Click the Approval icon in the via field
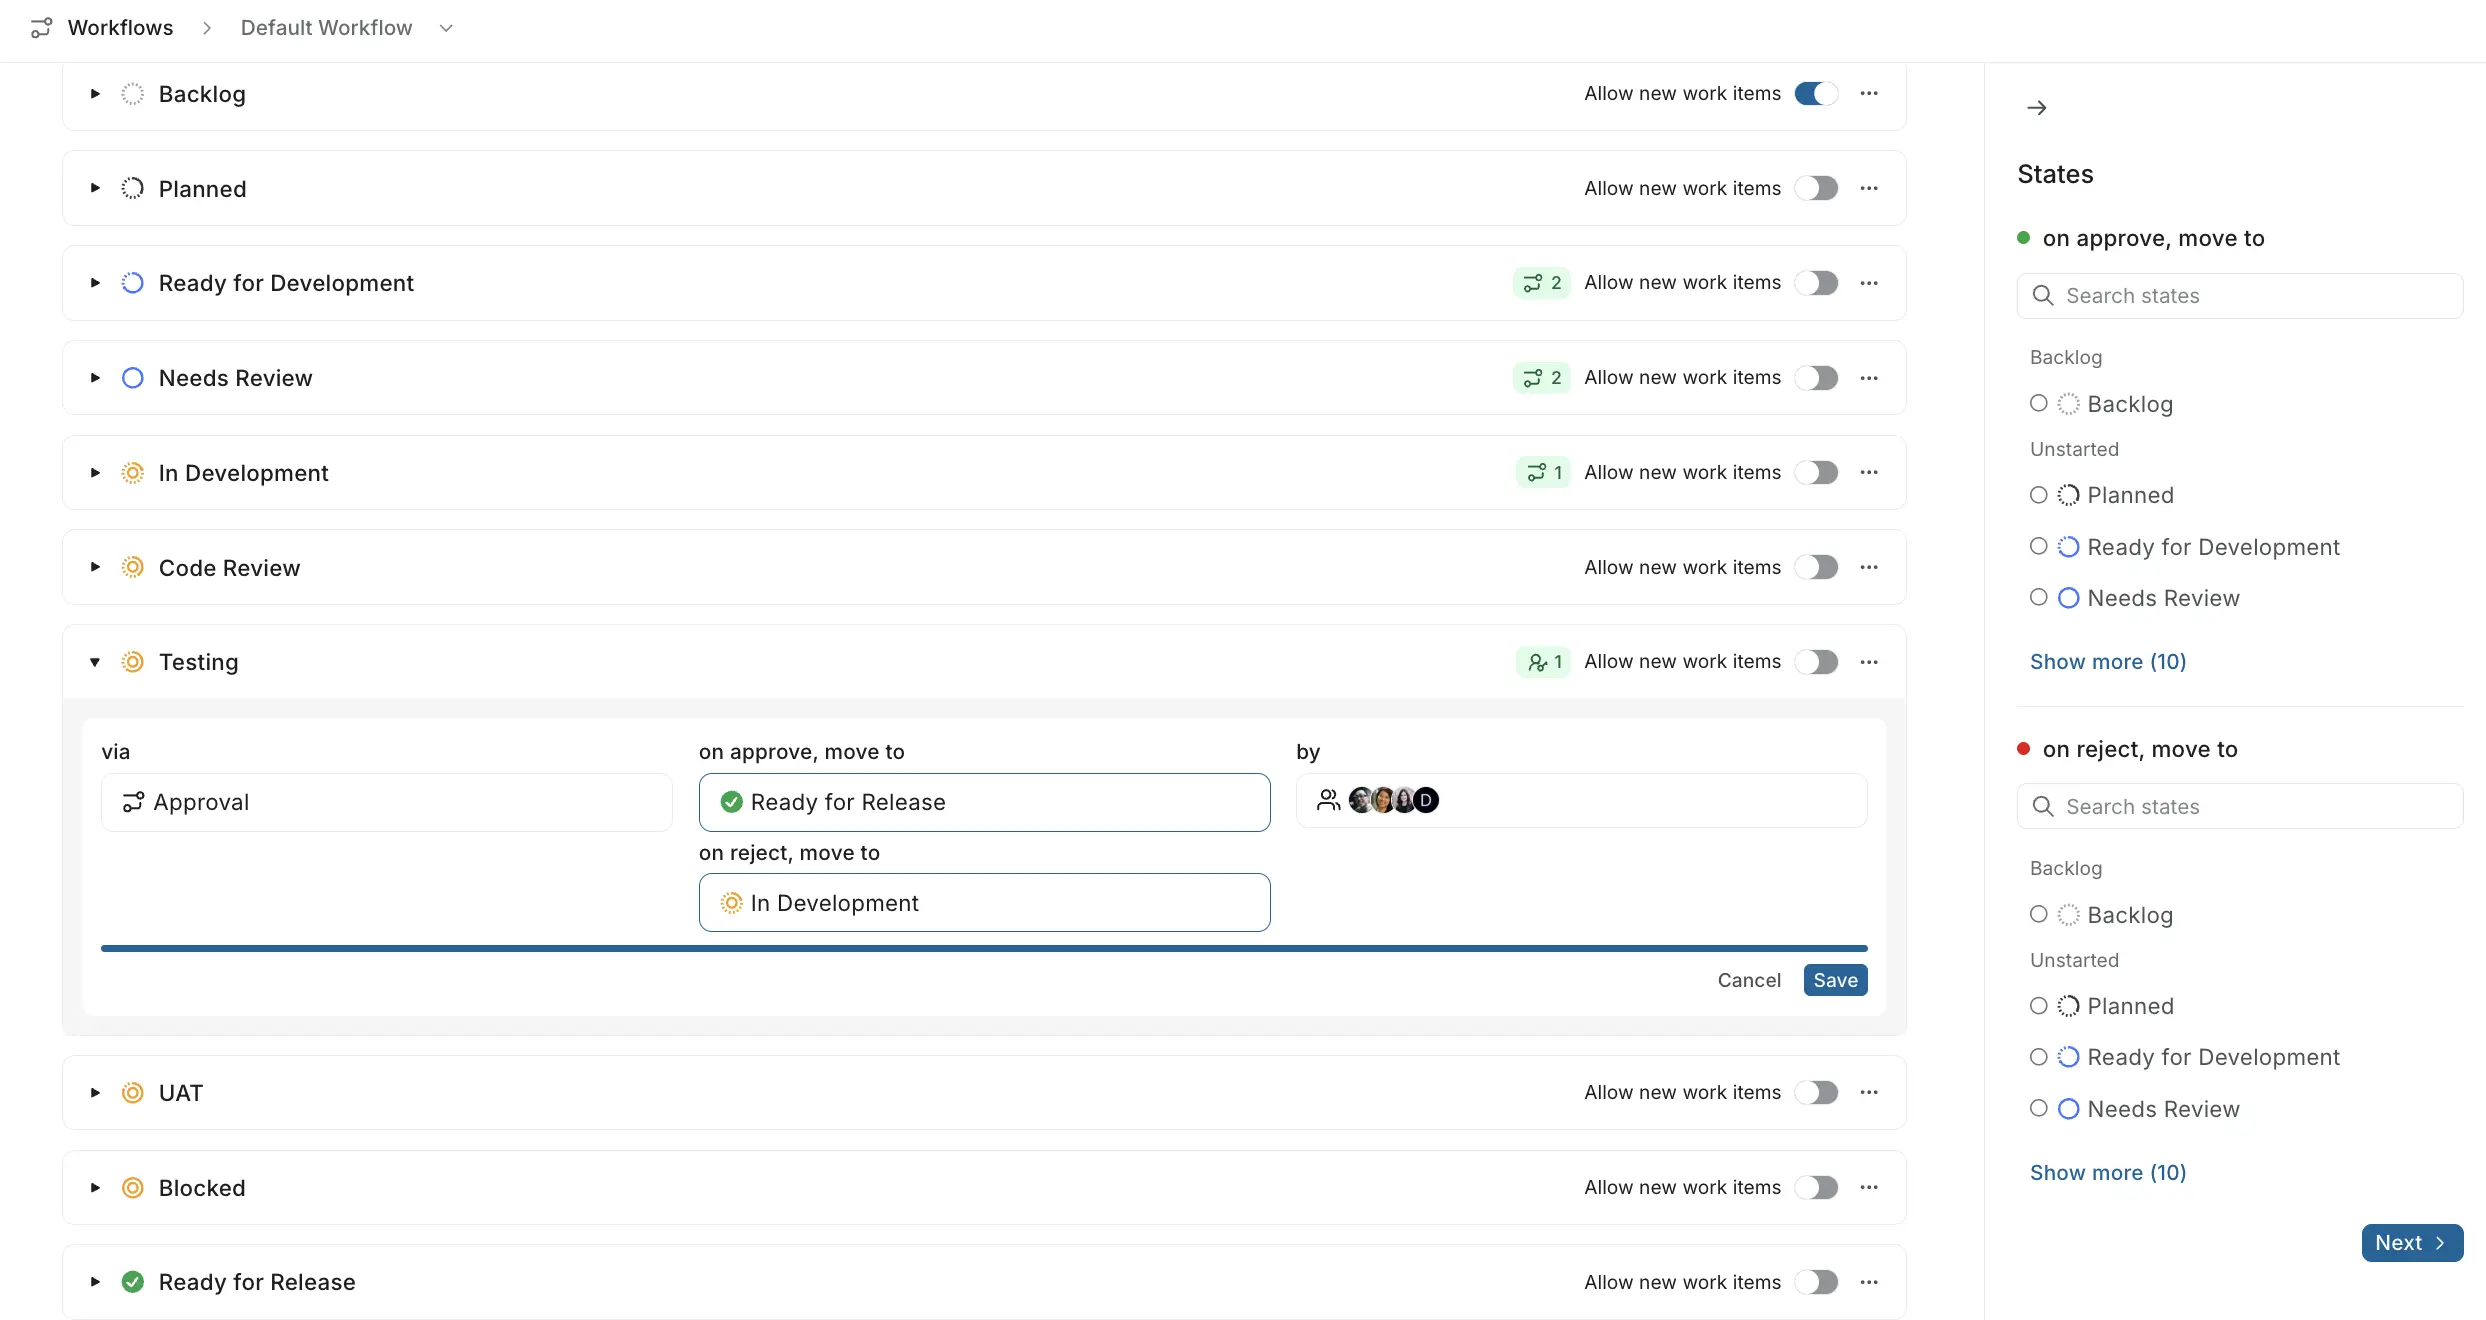This screenshot has height=1320, width=2486. pyautogui.click(x=133, y=802)
